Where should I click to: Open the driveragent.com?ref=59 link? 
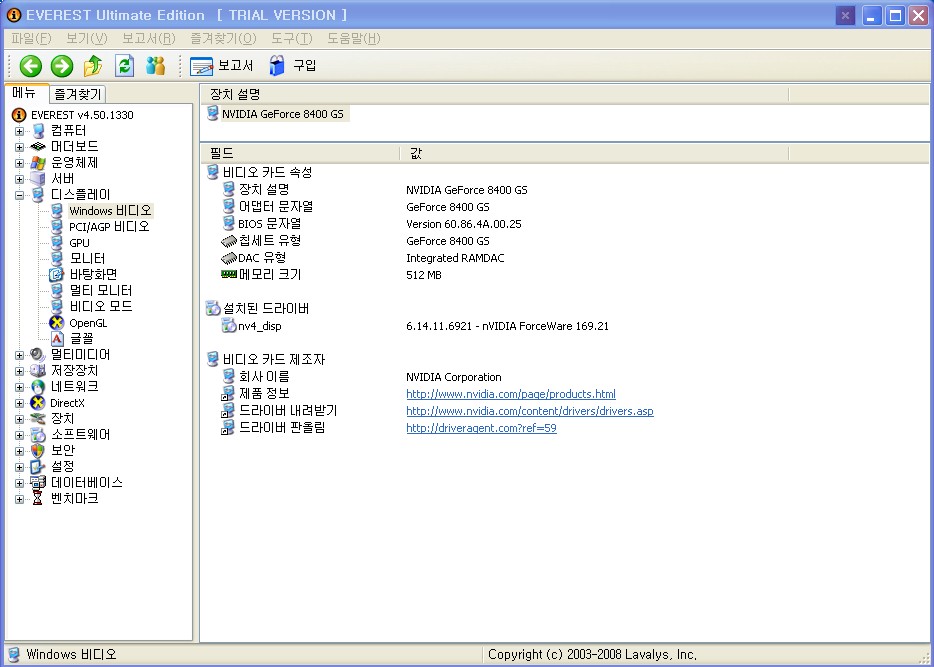[481, 428]
